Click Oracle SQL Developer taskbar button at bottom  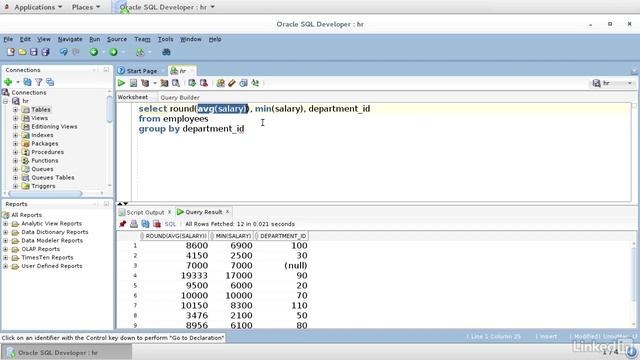(x=67, y=353)
